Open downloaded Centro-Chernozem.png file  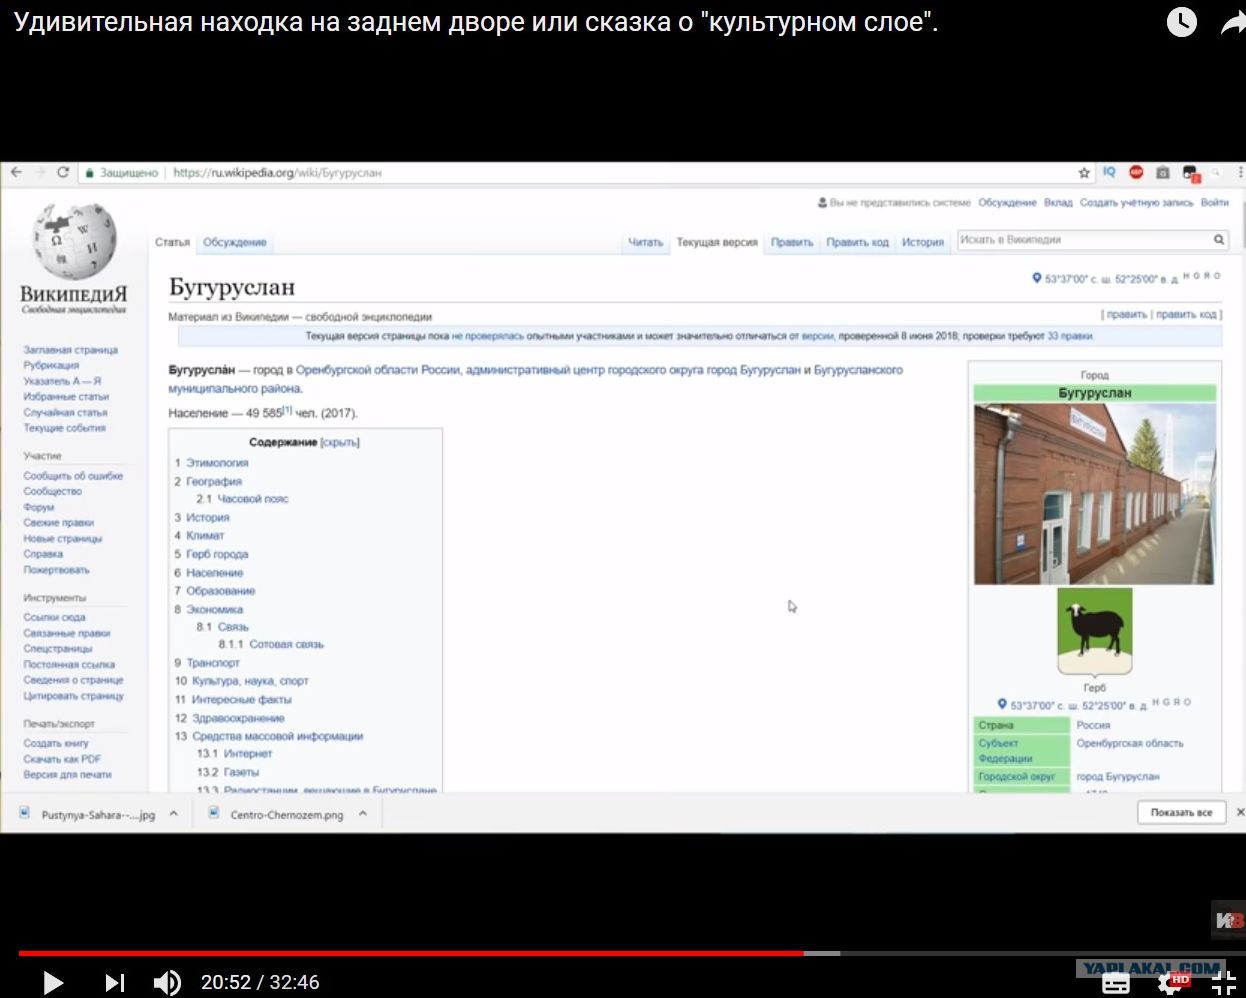click(x=277, y=814)
